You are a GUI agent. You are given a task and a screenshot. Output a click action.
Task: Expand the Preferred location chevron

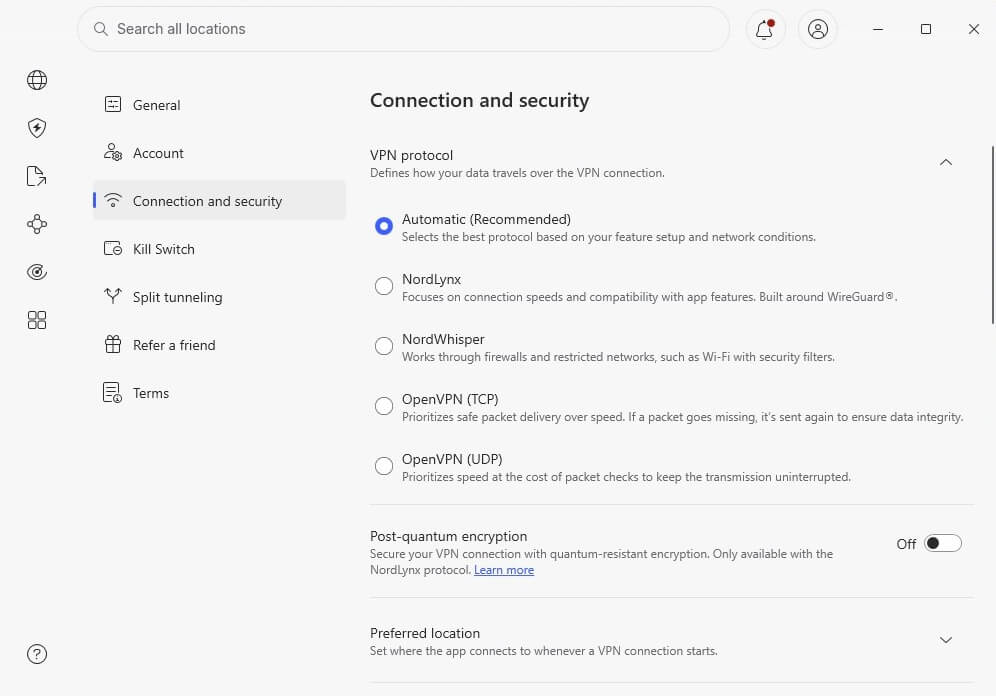[x=946, y=640]
